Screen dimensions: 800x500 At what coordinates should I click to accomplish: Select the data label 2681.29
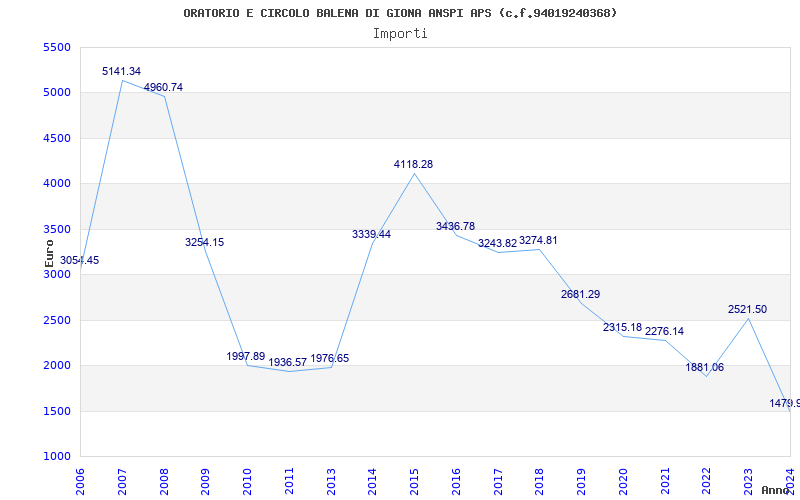tap(581, 294)
